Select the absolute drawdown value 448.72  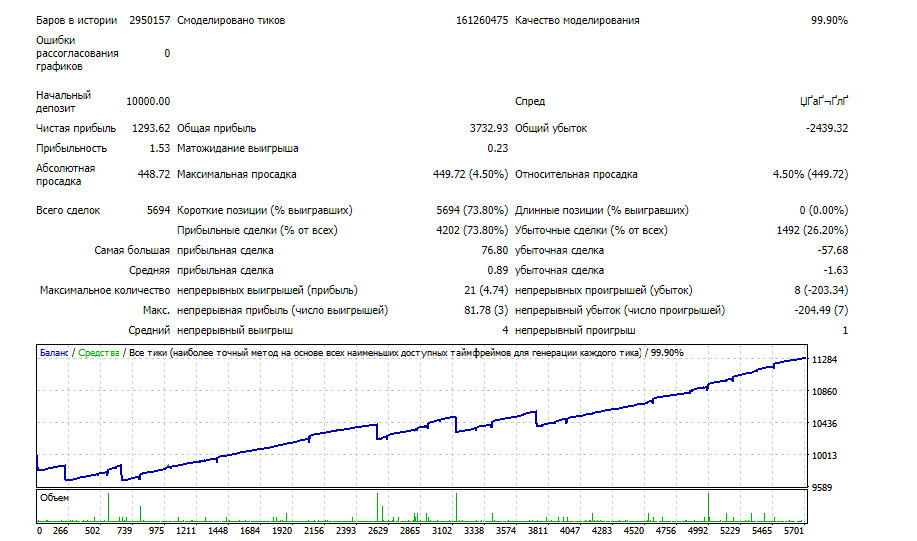[154, 174]
